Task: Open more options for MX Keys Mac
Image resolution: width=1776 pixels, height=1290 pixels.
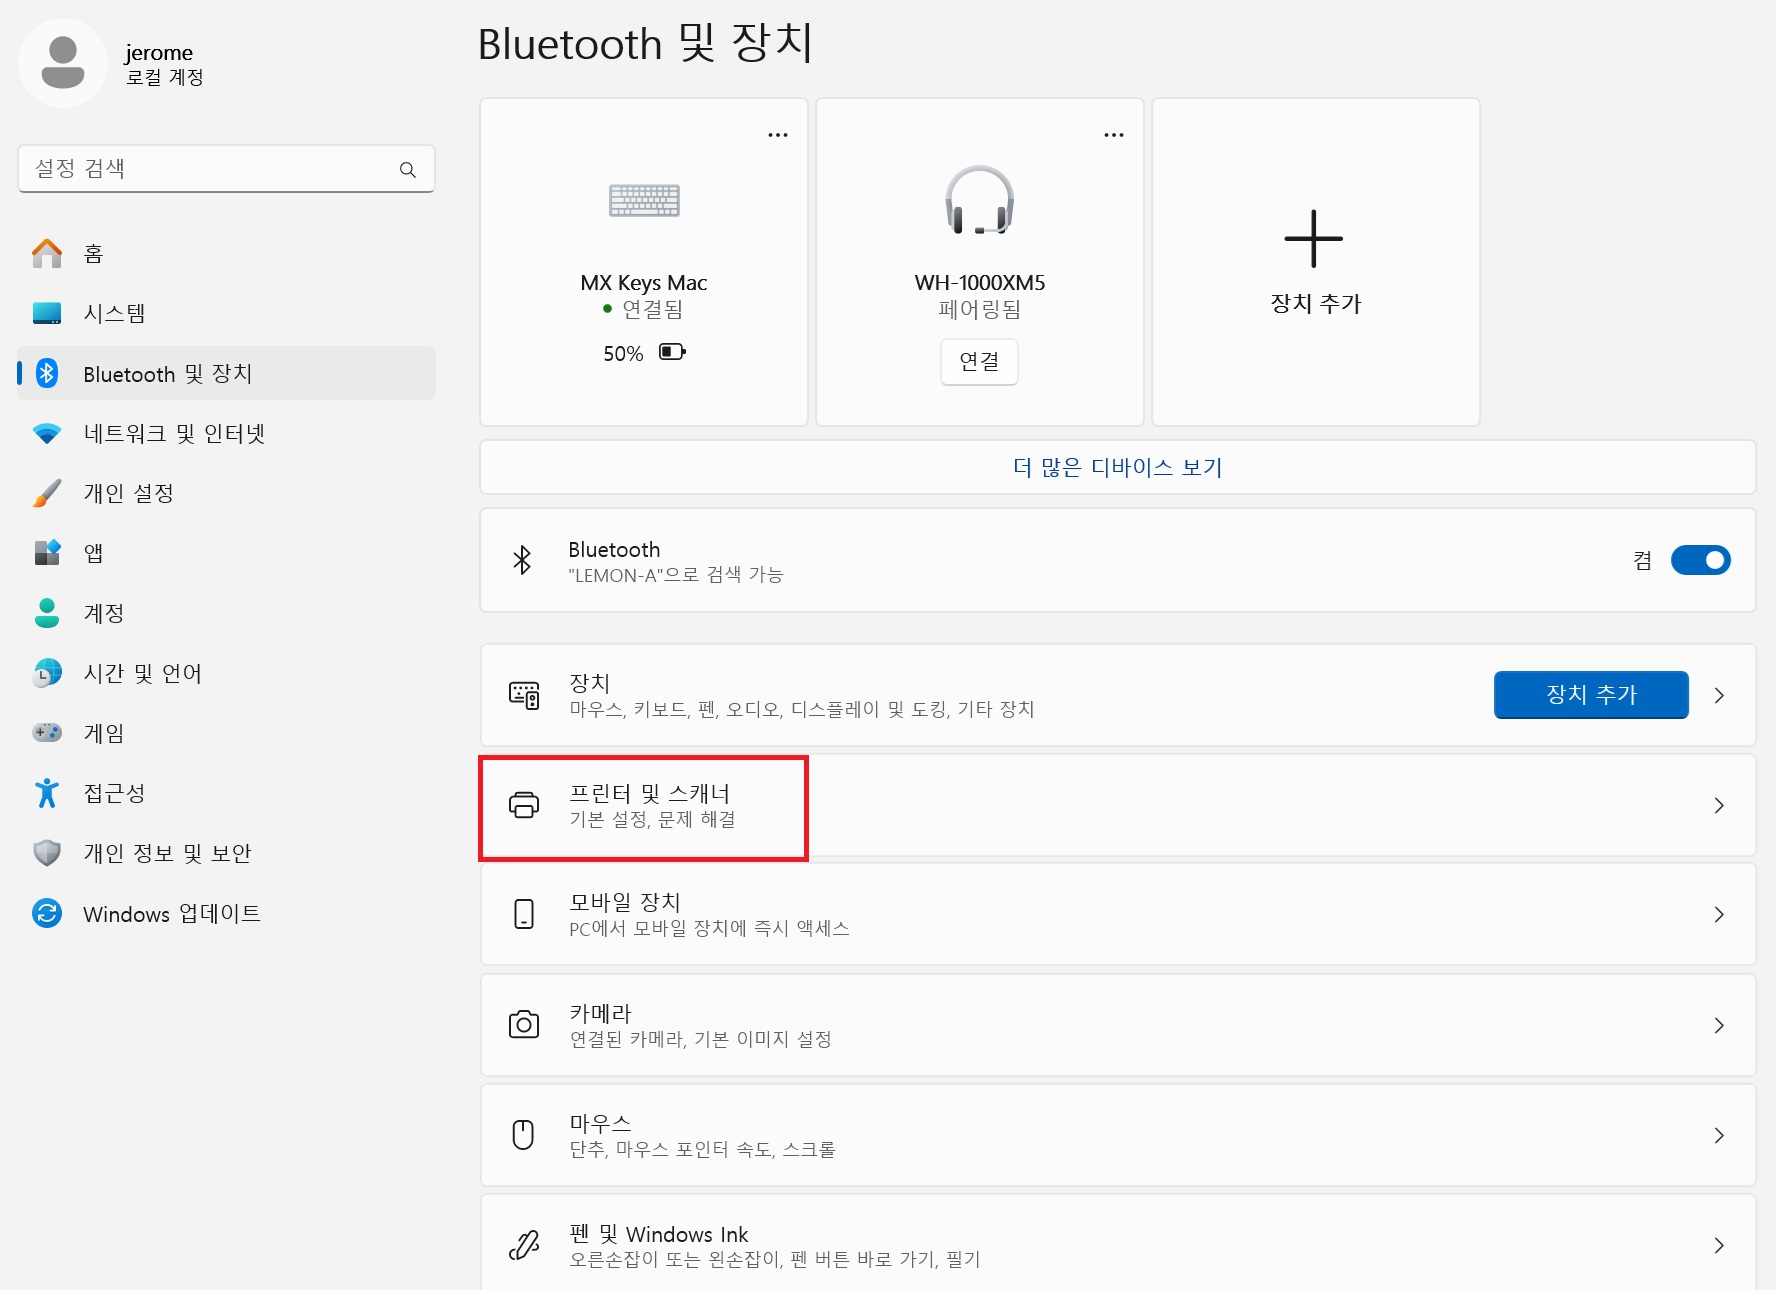Action: pyautogui.click(x=778, y=135)
